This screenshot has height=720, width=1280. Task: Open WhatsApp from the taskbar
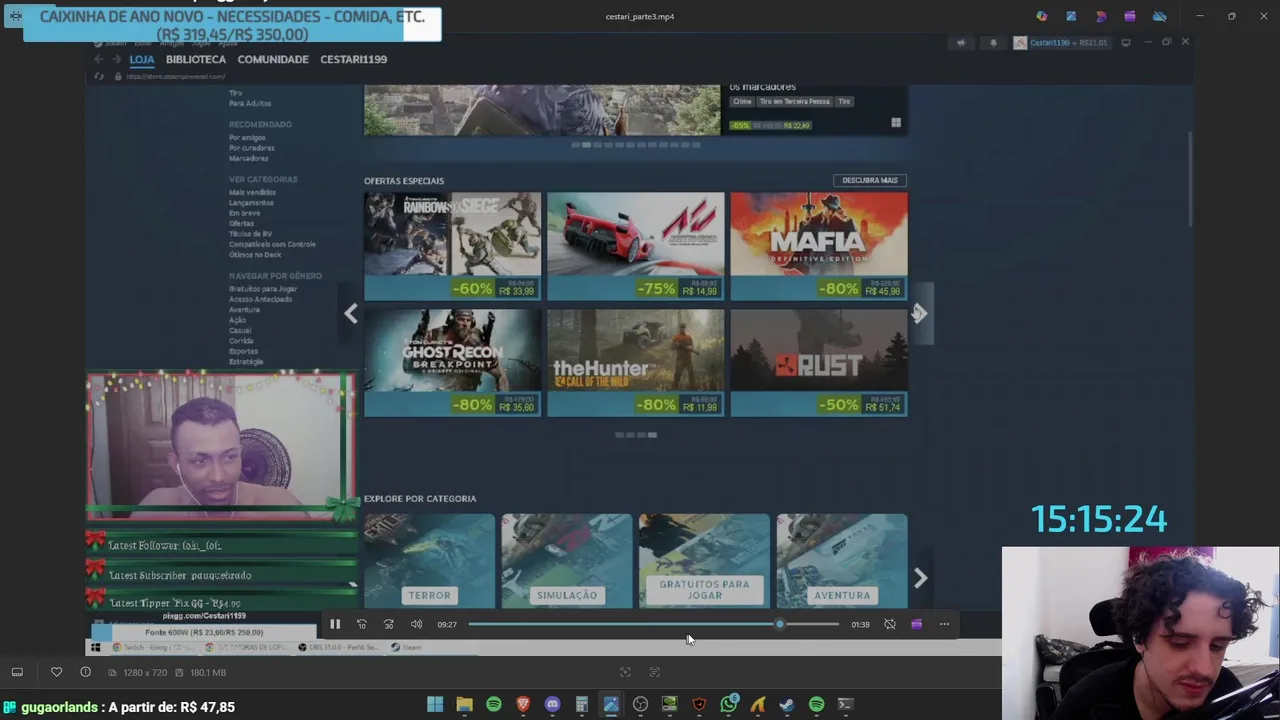728,704
